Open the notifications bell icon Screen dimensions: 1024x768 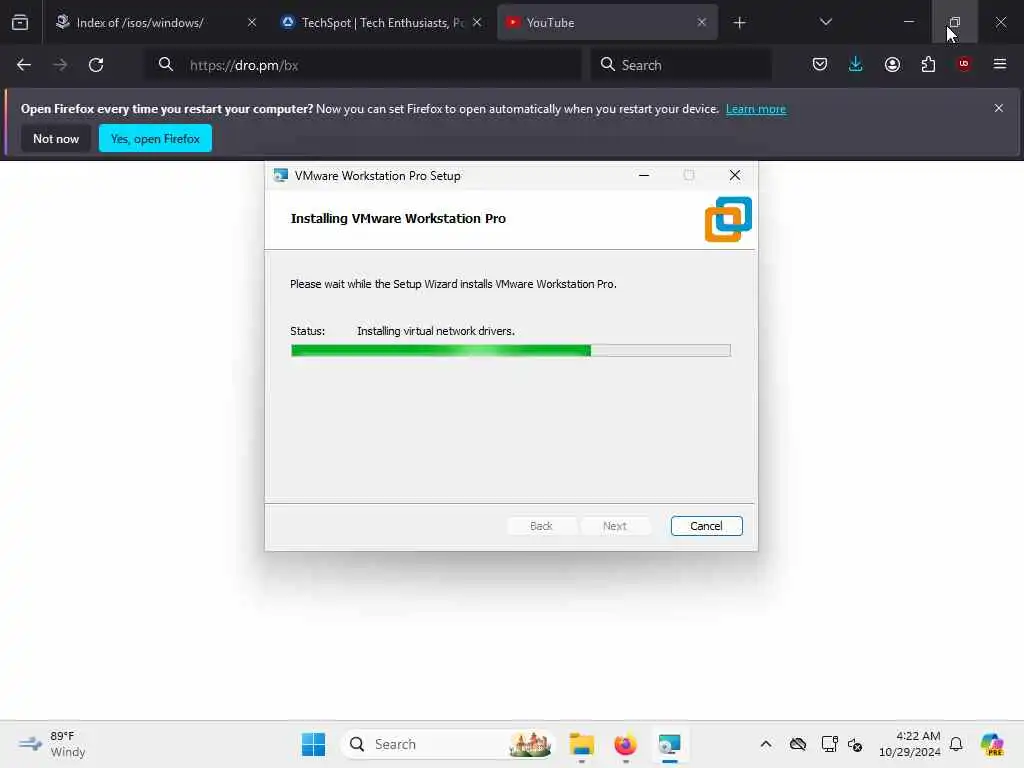pos(956,744)
